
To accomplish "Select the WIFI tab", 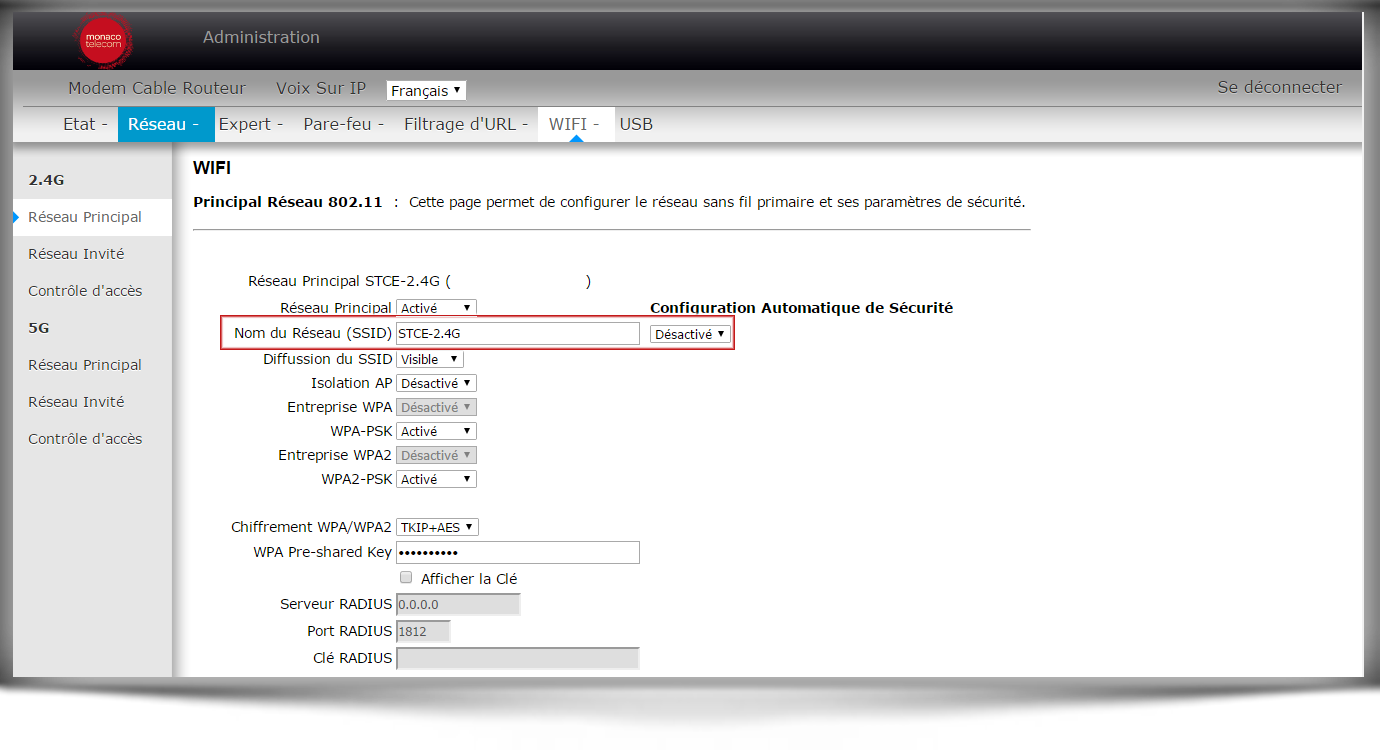I will 574,124.
